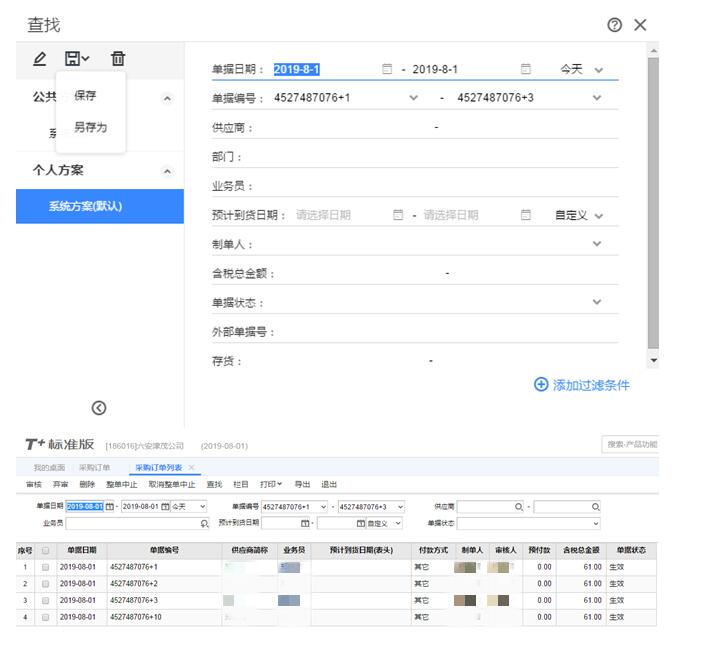This screenshot has height=651, width=704.
Task: Open calendar for 单据日期 end date in dialog
Action: pyautogui.click(x=525, y=69)
